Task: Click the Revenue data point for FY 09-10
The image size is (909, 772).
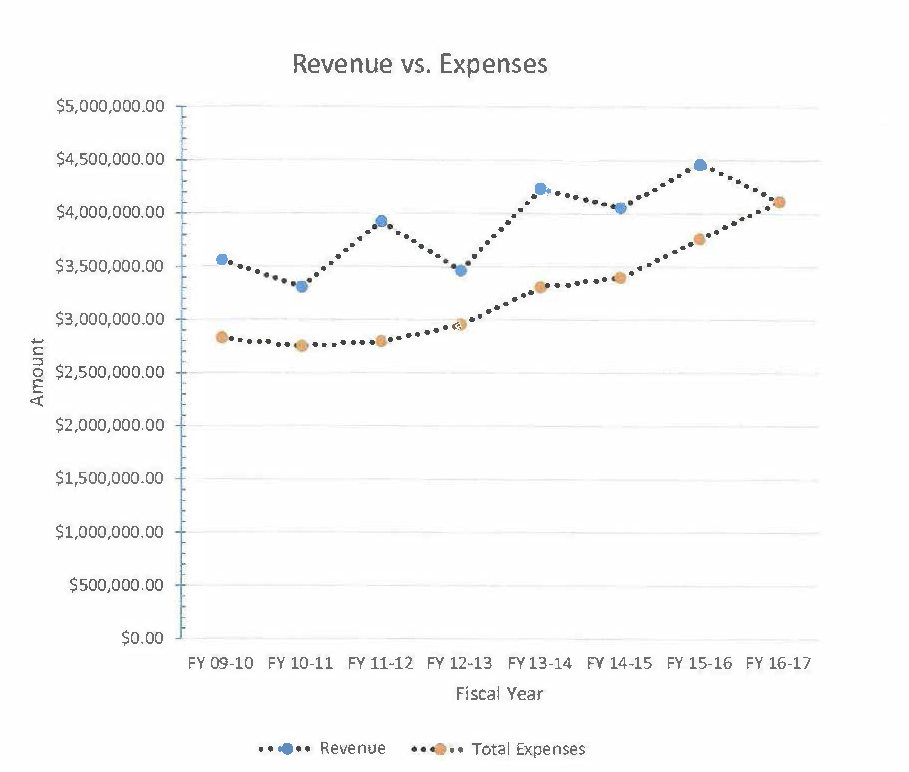Action: click(x=222, y=260)
